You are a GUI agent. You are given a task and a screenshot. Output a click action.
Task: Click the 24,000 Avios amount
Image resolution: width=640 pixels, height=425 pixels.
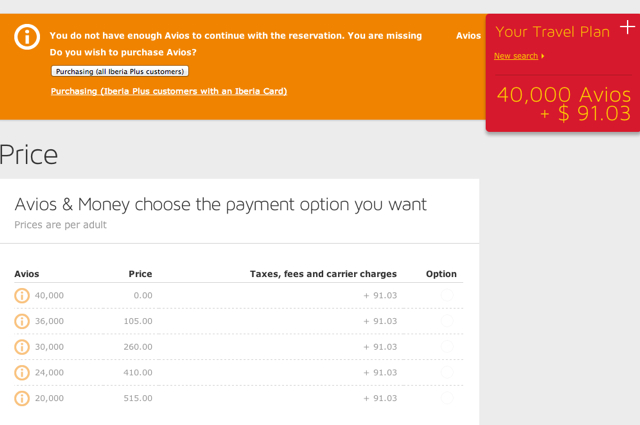49,372
